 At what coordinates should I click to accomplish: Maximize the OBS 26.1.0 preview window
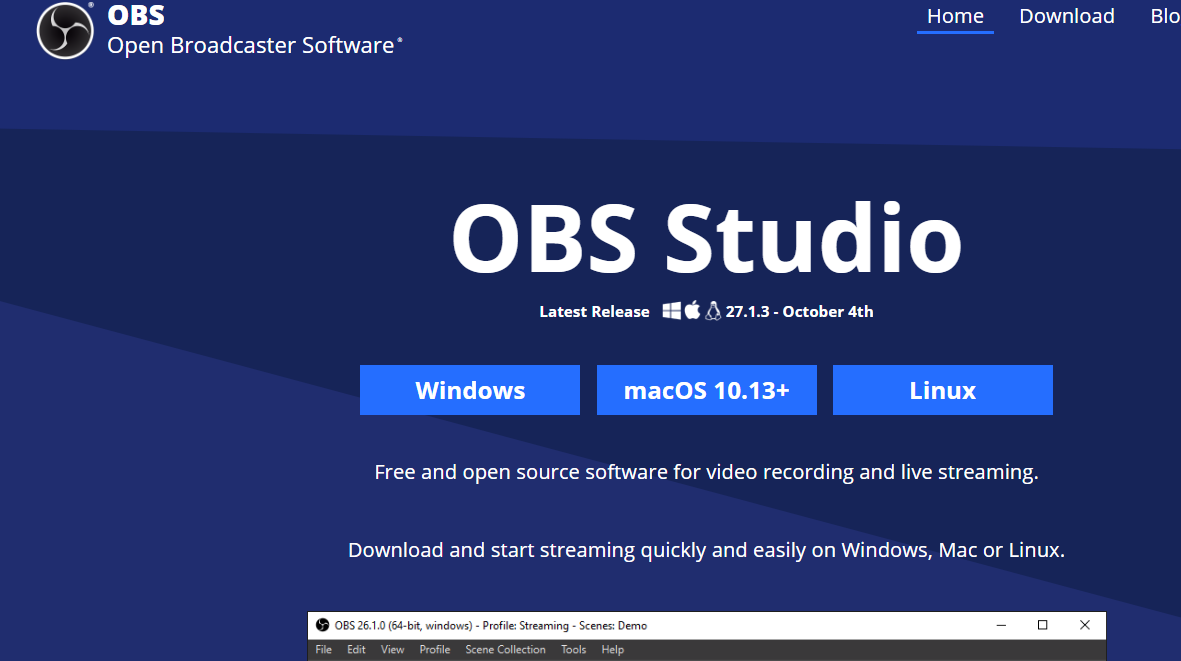[1042, 625]
